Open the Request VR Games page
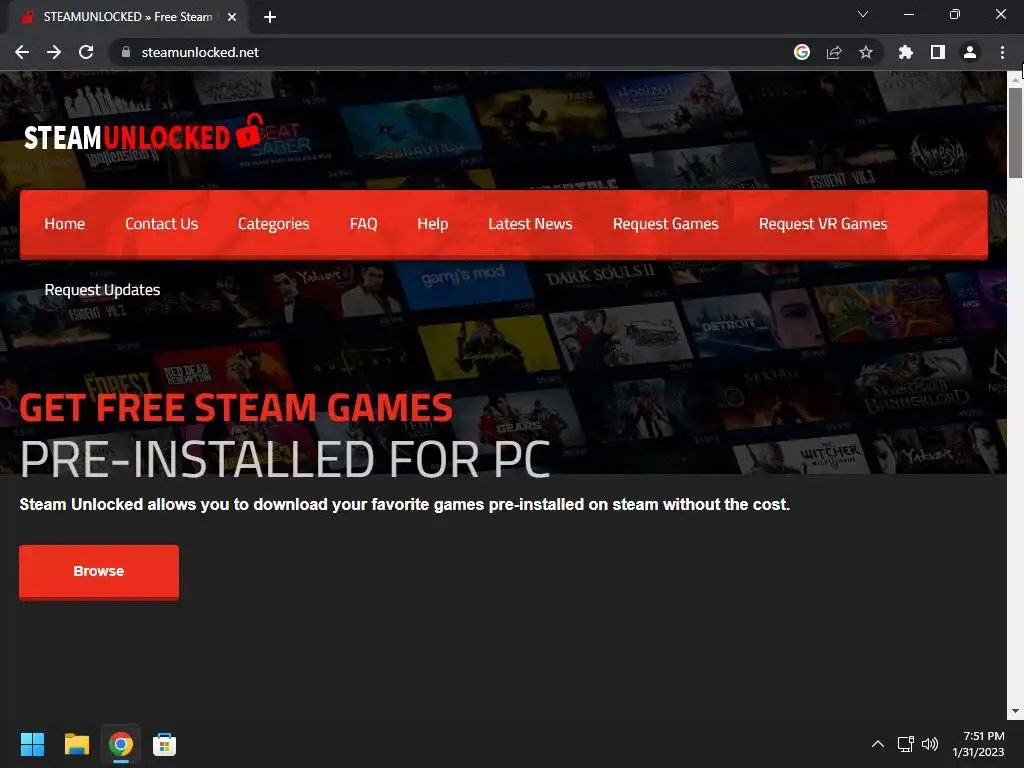1024x768 pixels. coord(823,224)
